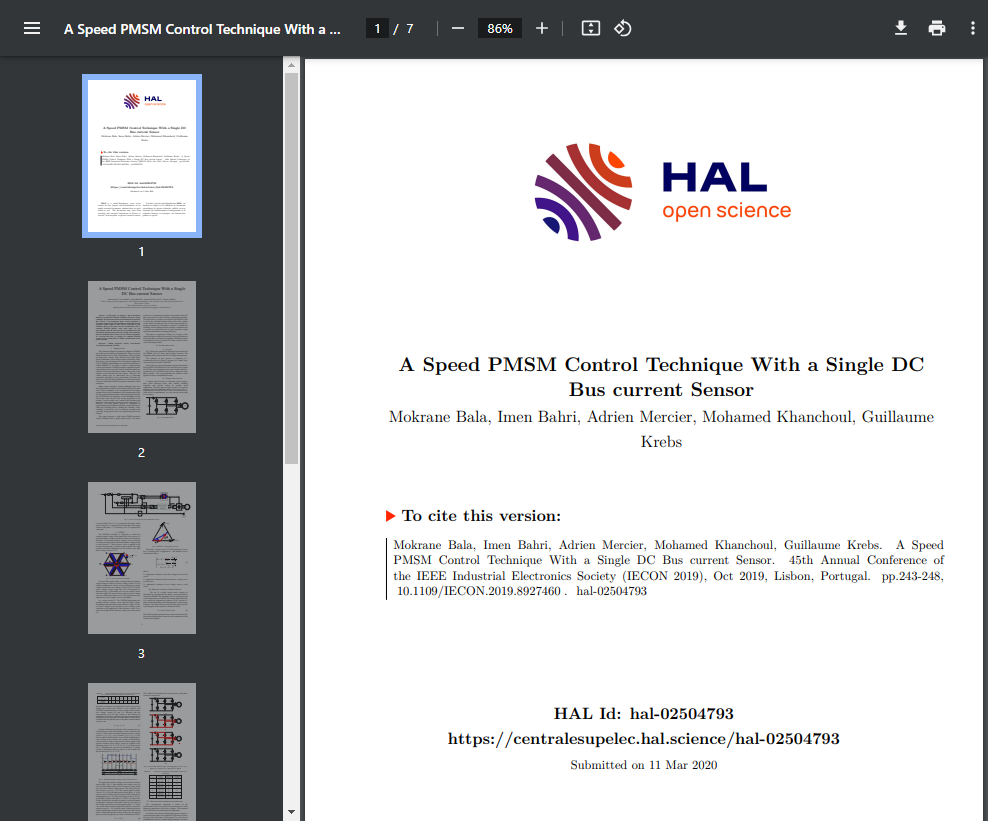Zoom in with the plus button
988x821 pixels.
tap(541, 28)
